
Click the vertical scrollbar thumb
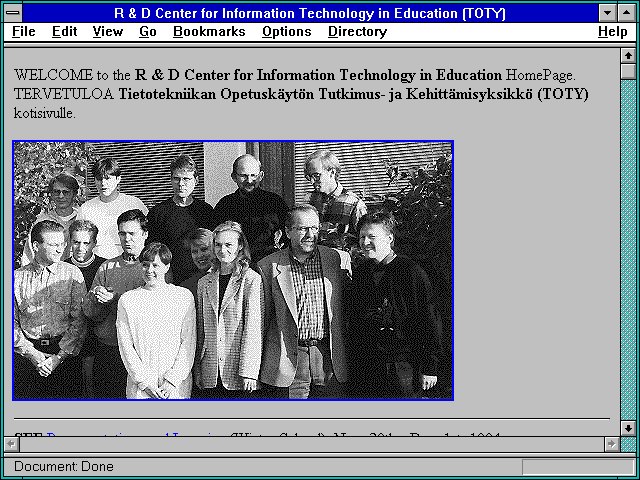point(628,71)
